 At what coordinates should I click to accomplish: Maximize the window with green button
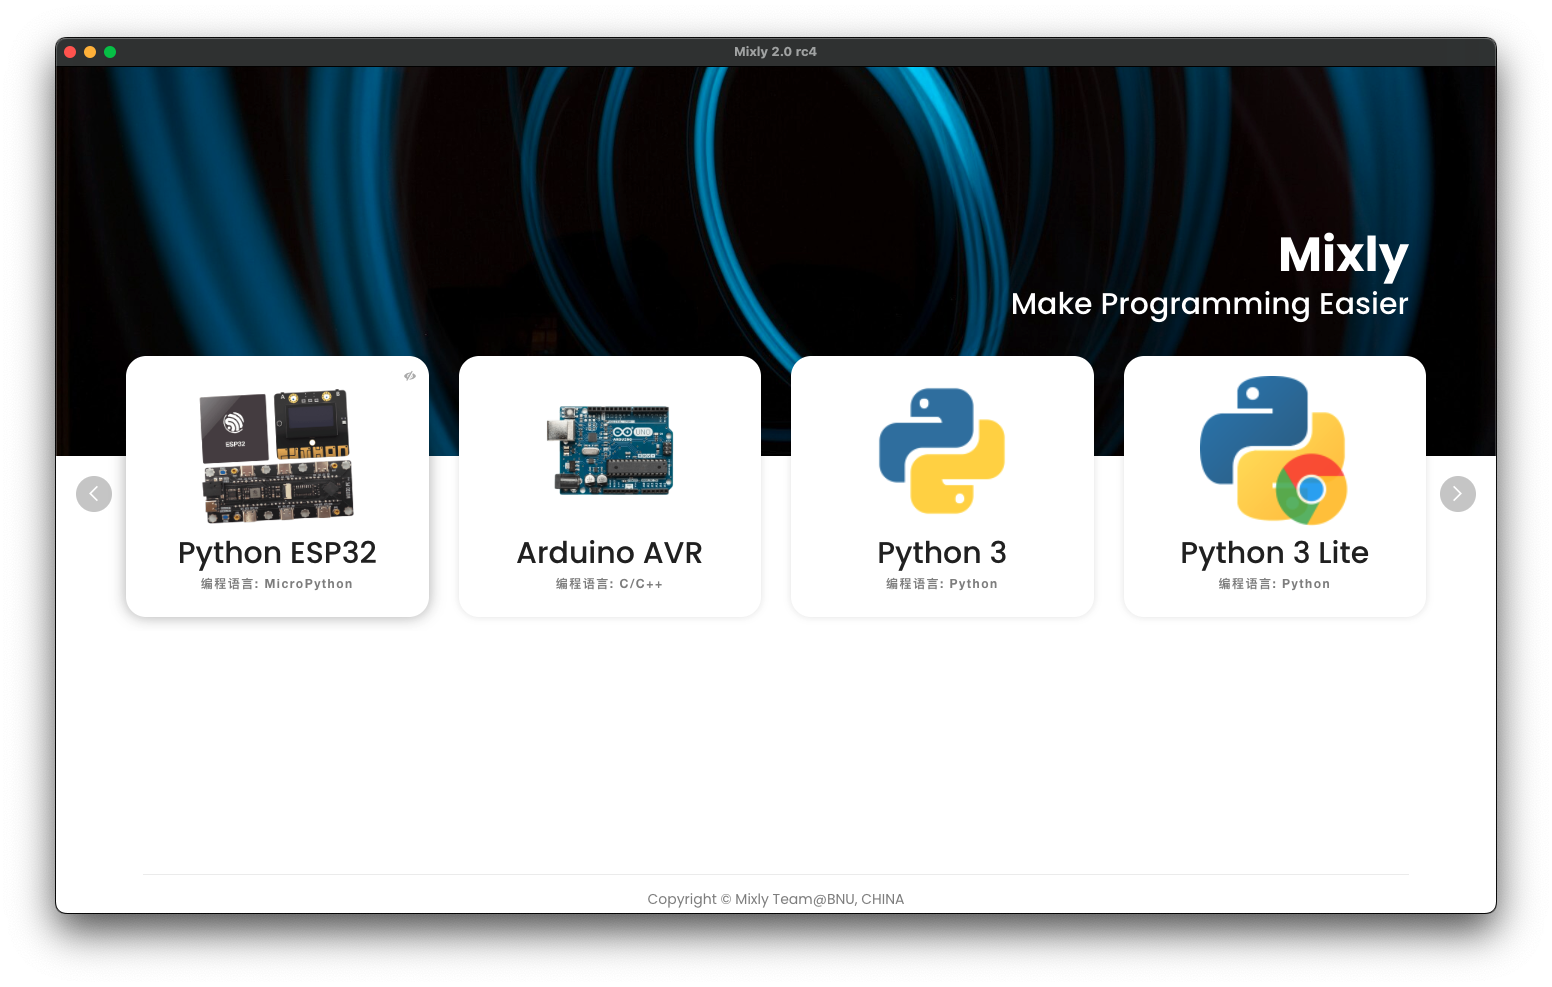(110, 52)
